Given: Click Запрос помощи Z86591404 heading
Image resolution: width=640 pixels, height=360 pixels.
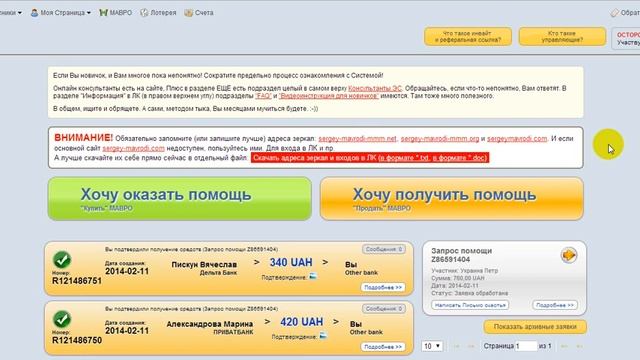Looking at the screenshot, I should [x=461, y=255].
